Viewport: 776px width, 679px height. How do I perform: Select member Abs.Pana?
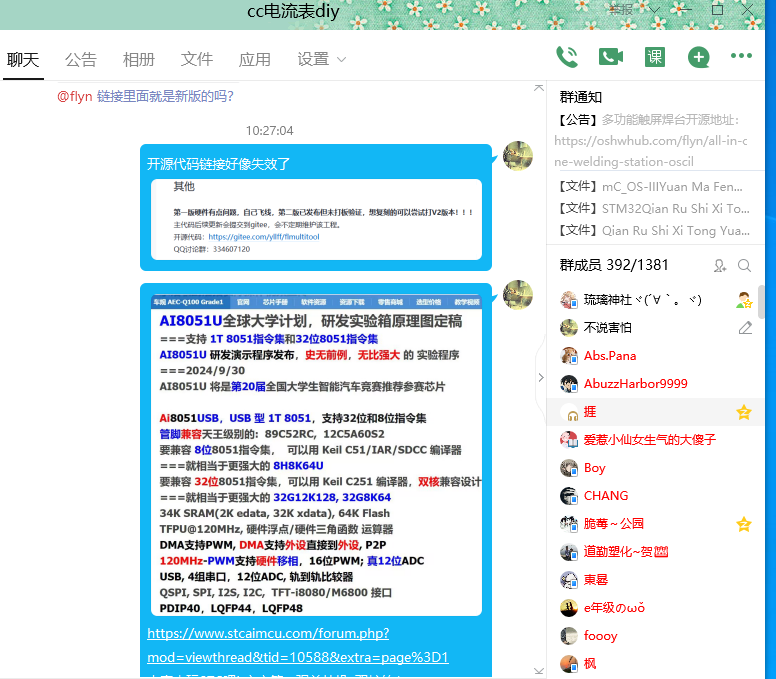656,356
